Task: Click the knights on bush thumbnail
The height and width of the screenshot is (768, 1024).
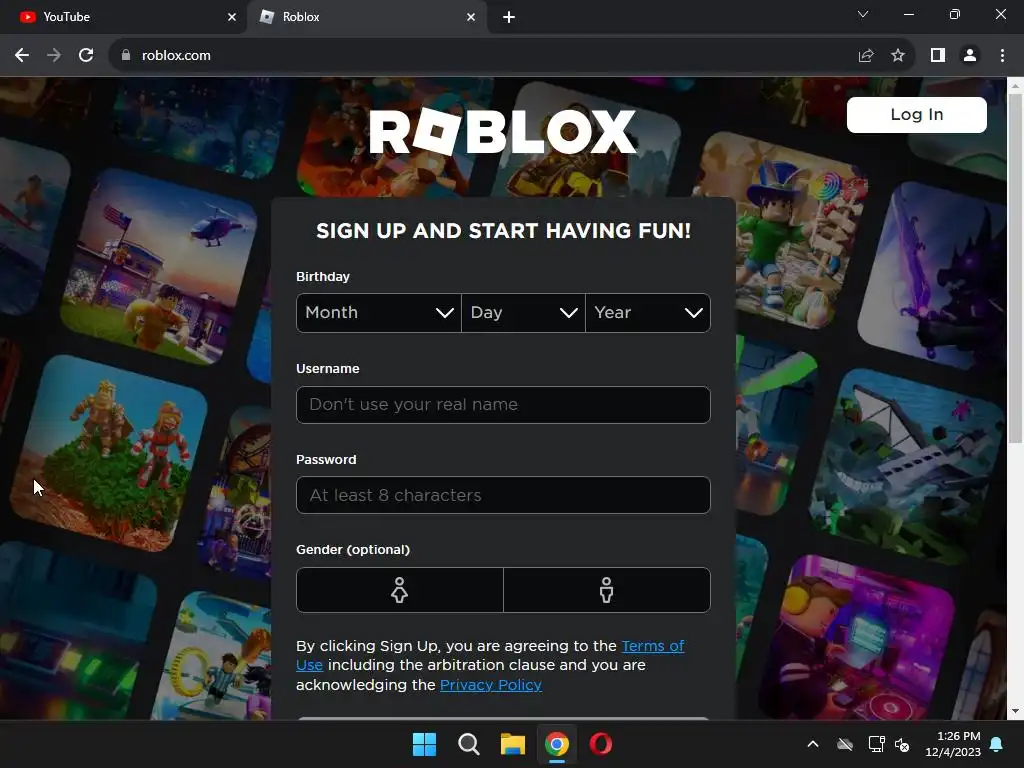Action: point(108,453)
